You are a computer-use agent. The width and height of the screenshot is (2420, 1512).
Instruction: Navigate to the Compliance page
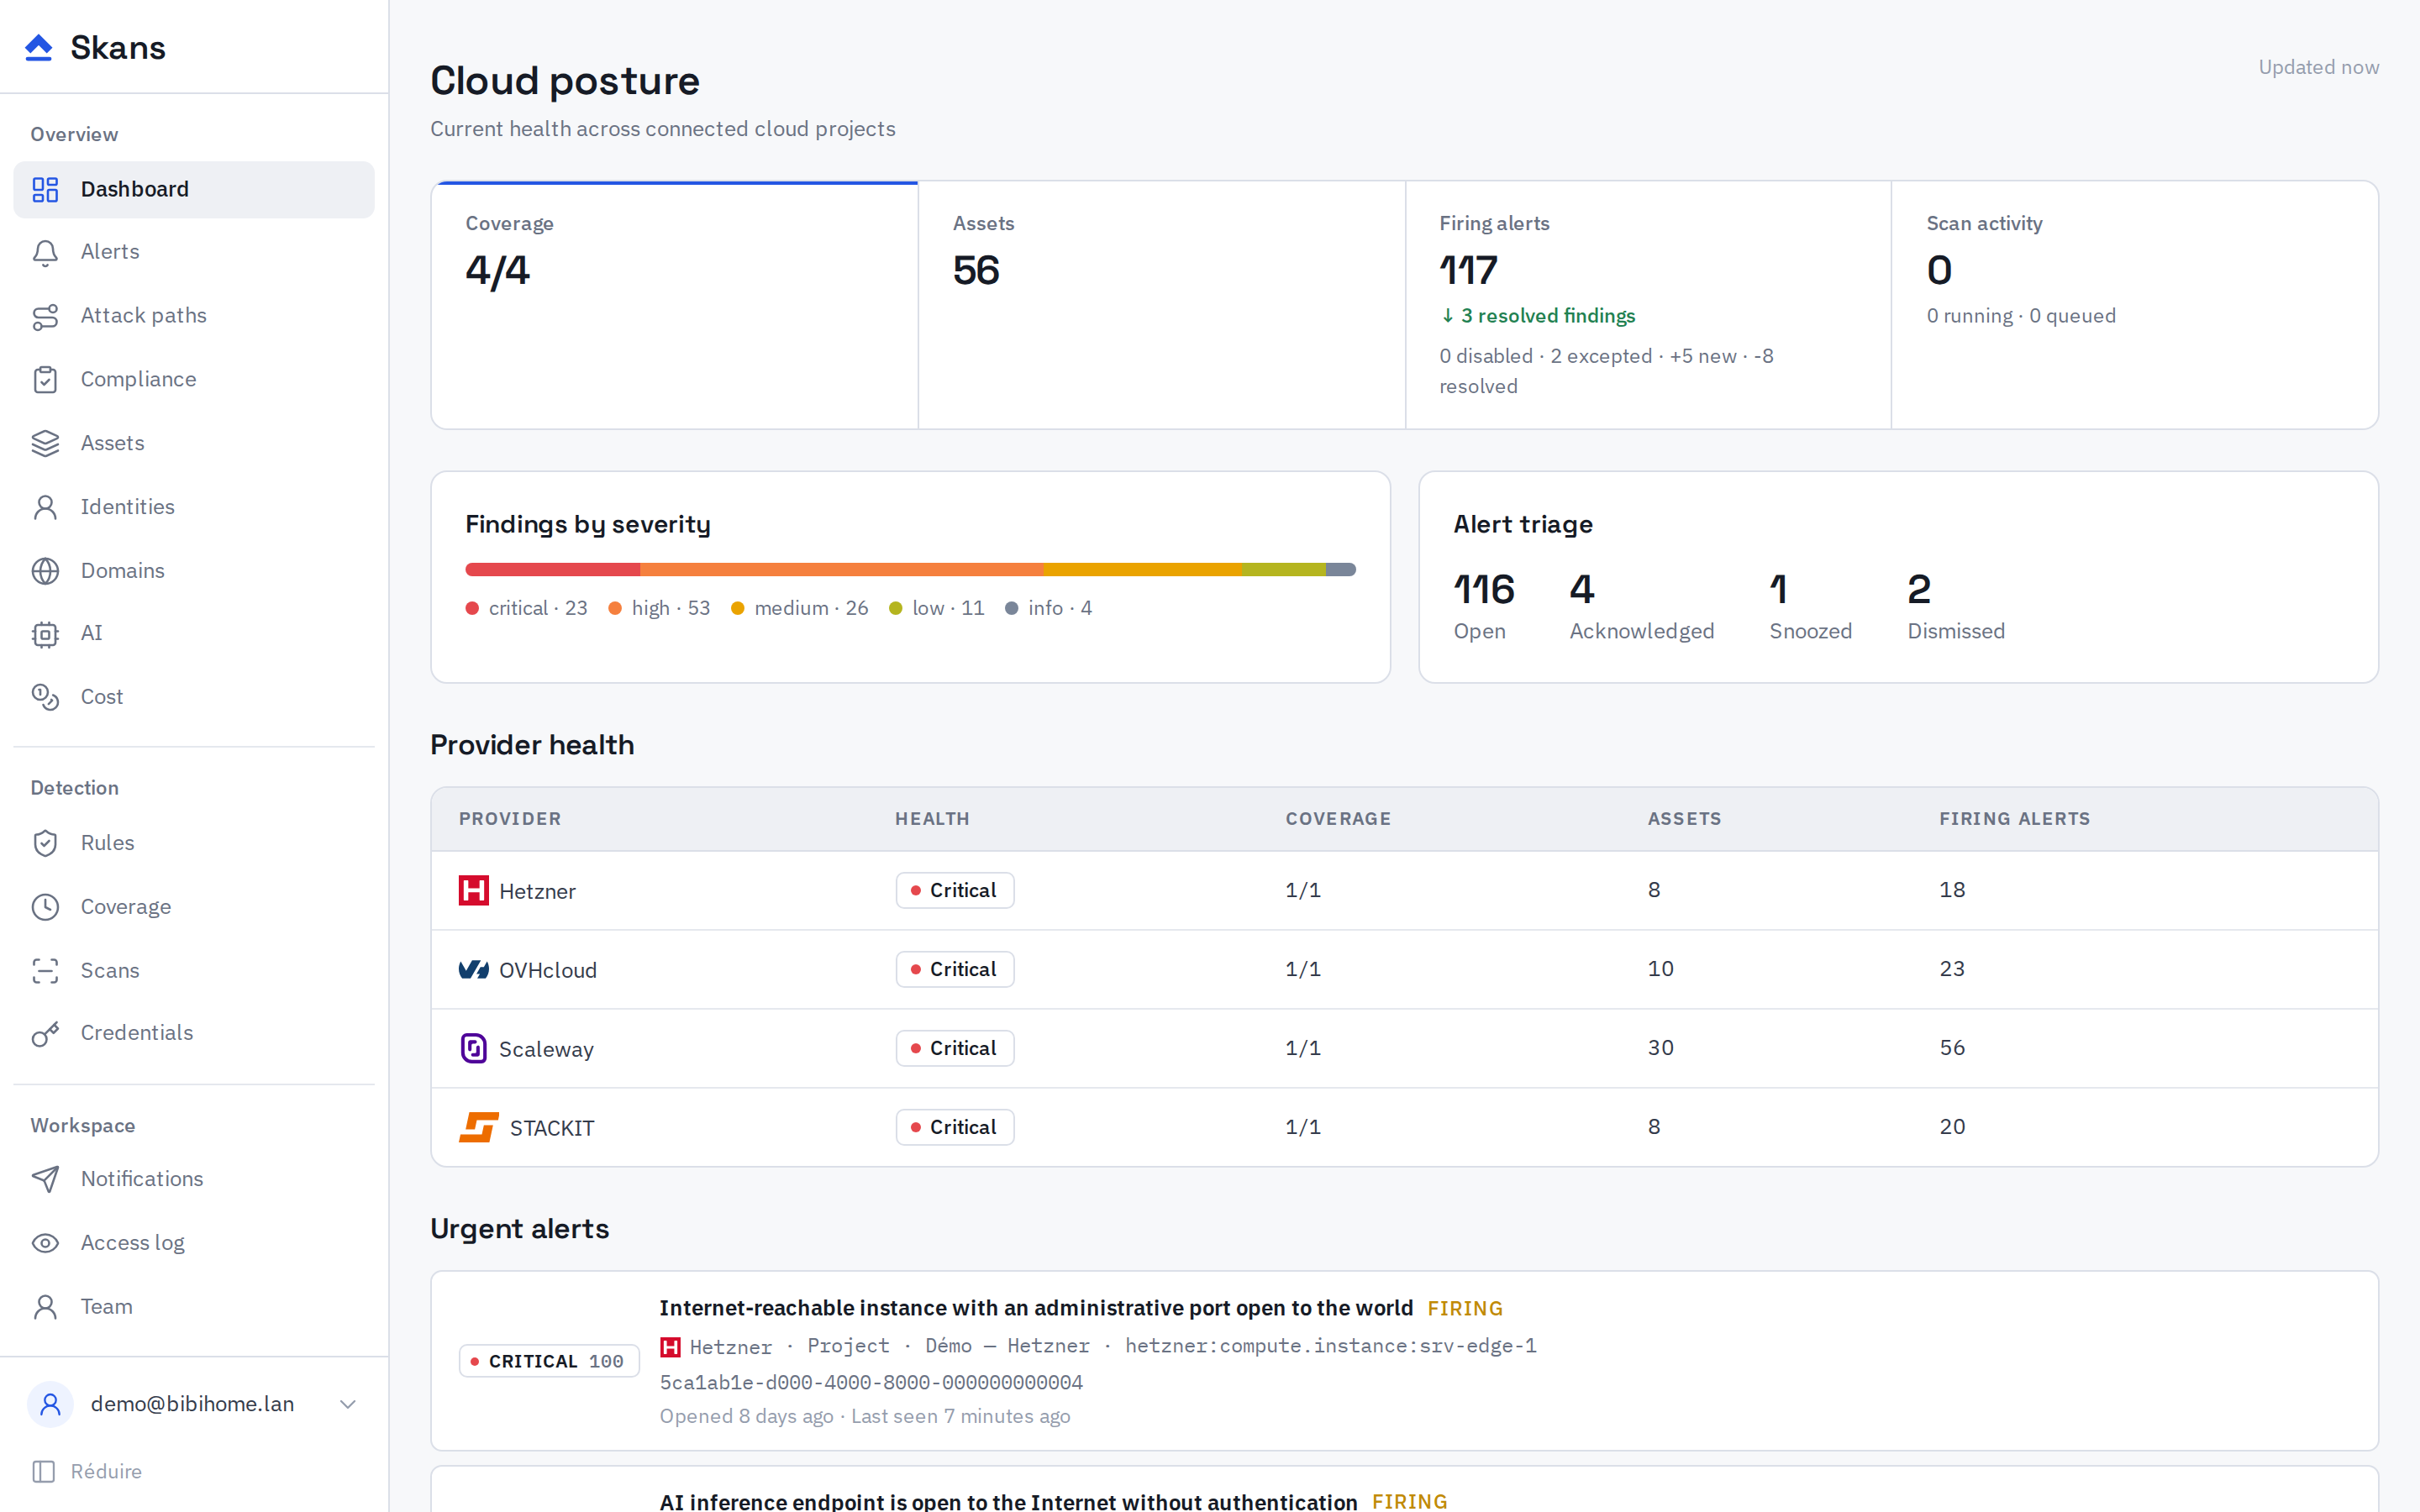tap(194, 379)
